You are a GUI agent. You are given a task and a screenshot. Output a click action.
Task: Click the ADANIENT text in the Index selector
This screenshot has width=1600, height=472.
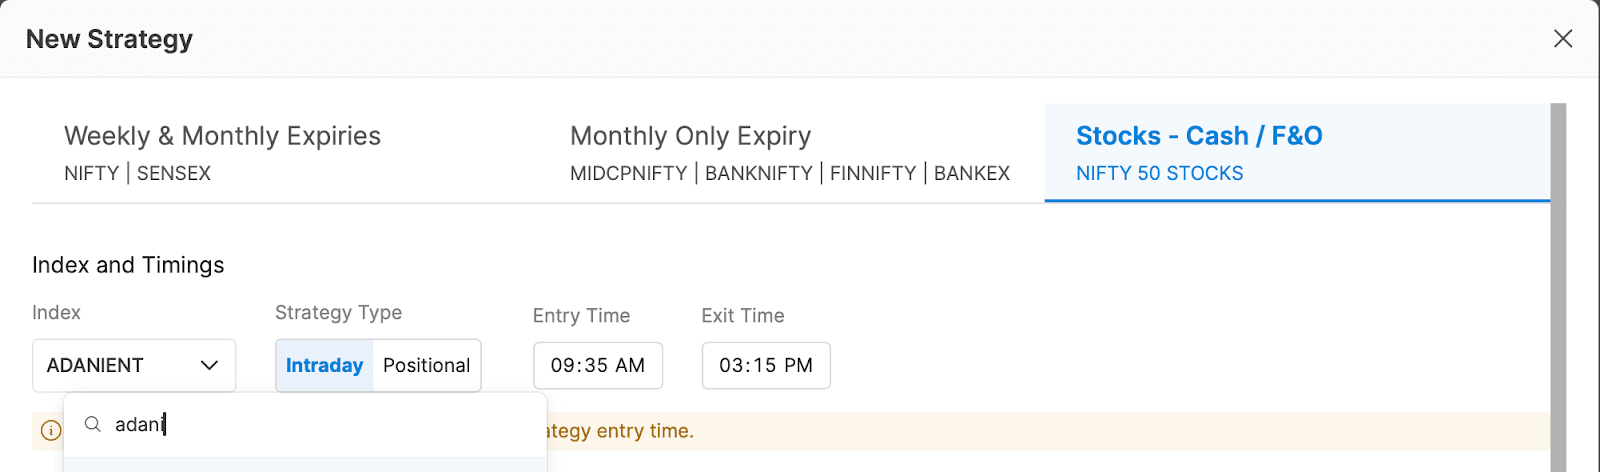[95, 365]
